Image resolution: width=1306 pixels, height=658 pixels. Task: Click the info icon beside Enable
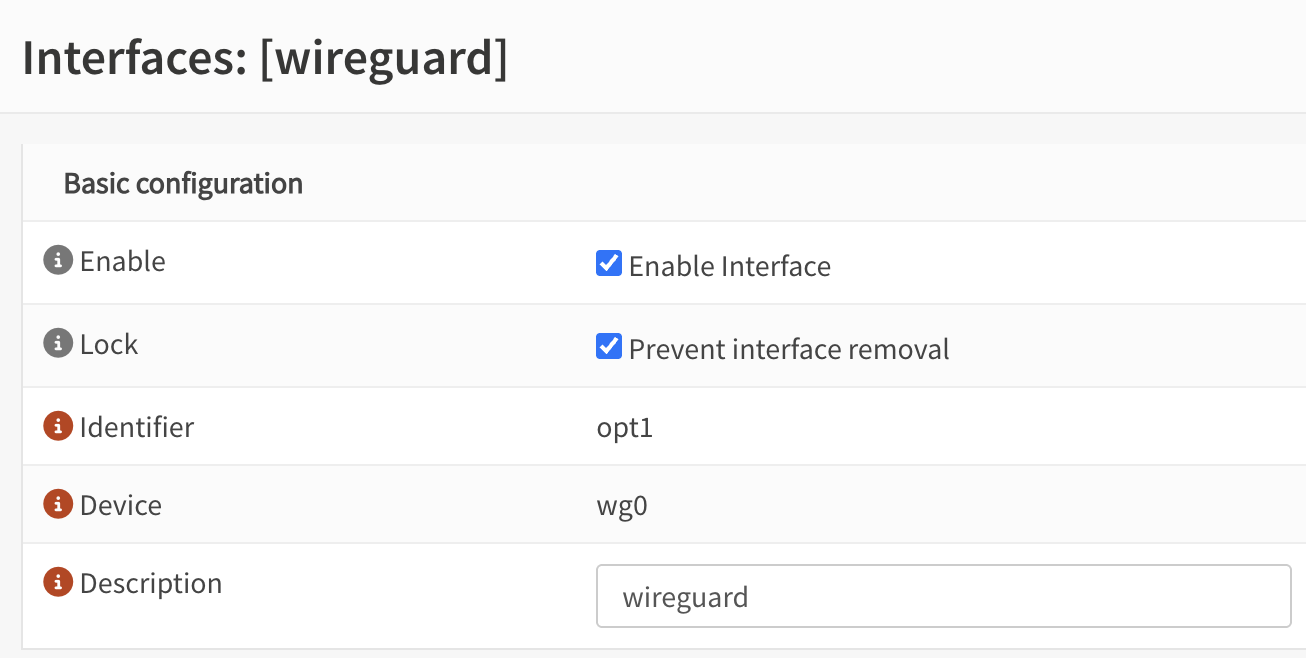58,261
